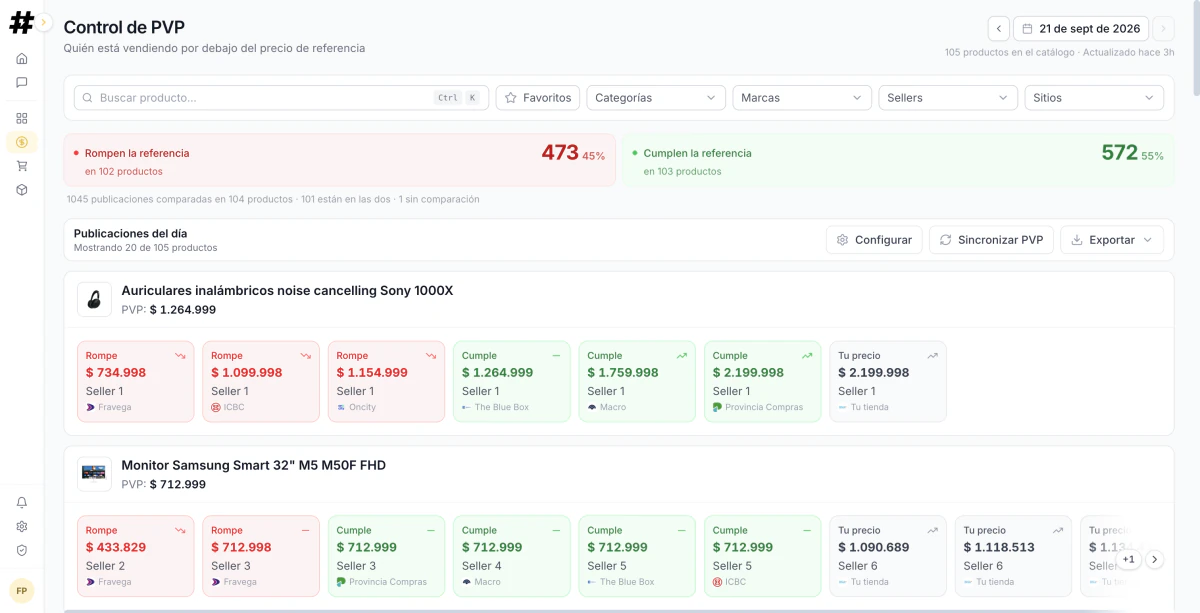This screenshot has width=1200, height=613.
Task: Open the Sellers dropdown filter
Action: [948, 98]
